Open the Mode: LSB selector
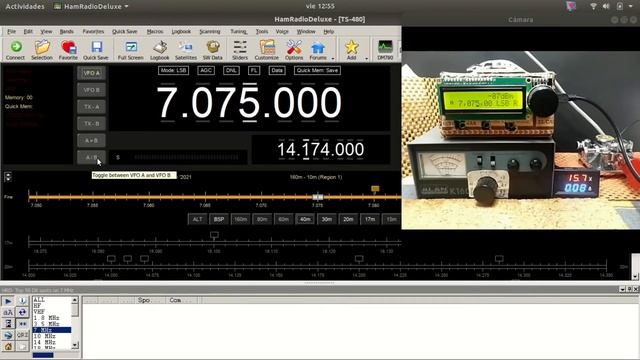This screenshot has height=360, width=640. (x=173, y=70)
